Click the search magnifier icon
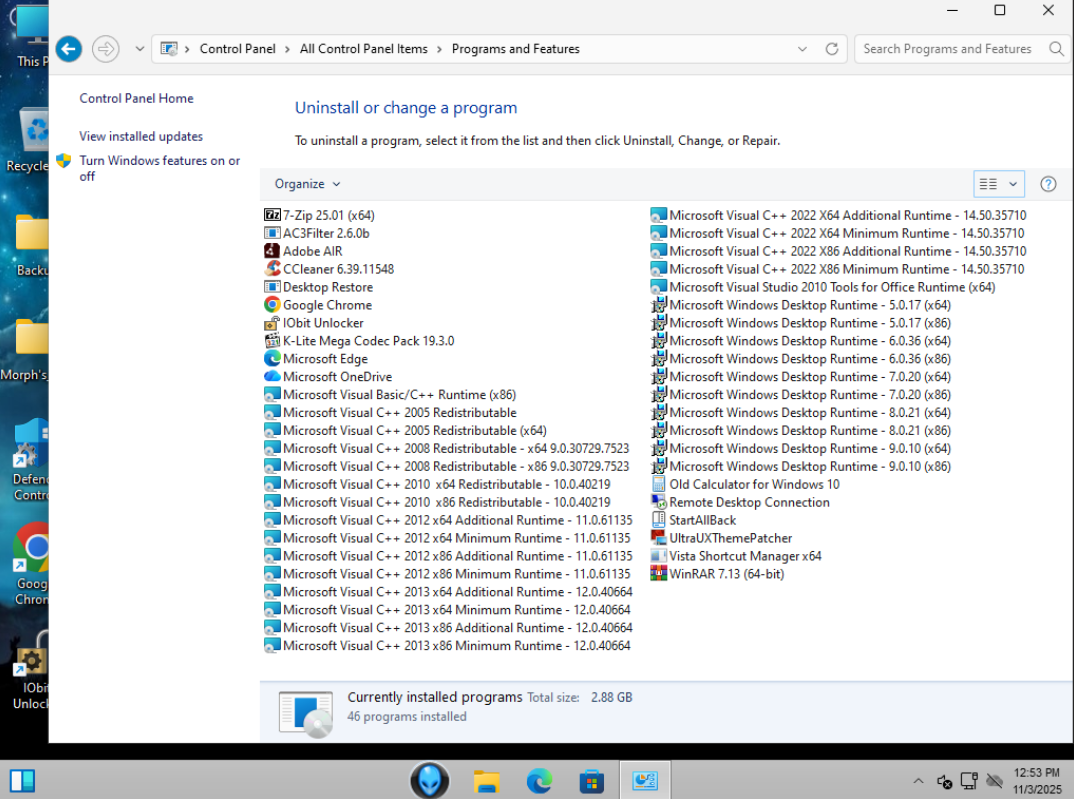This screenshot has height=799, width=1074. (1056, 49)
